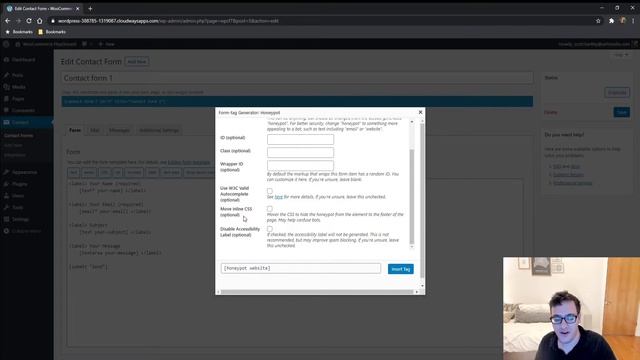Focus the Class (optional) input field
This screenshot has height=360, width=640.
[300, 152]
